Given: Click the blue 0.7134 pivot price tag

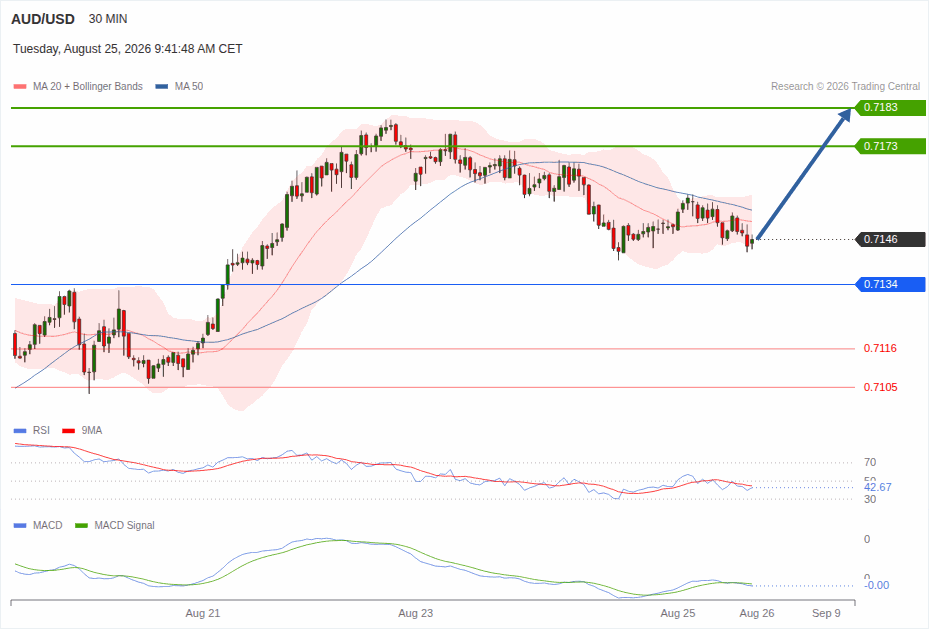Looking at the screenshot, I should tap(890, 284).
